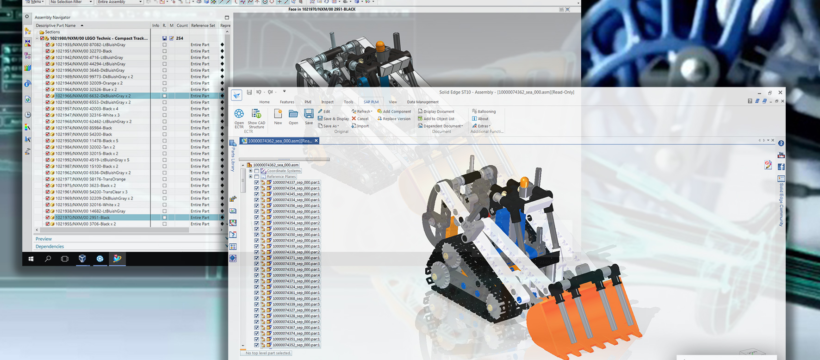Click the Save icon in SAP PLM ribbon
Viewport: 820px width, 360px height.
[309, 114]
